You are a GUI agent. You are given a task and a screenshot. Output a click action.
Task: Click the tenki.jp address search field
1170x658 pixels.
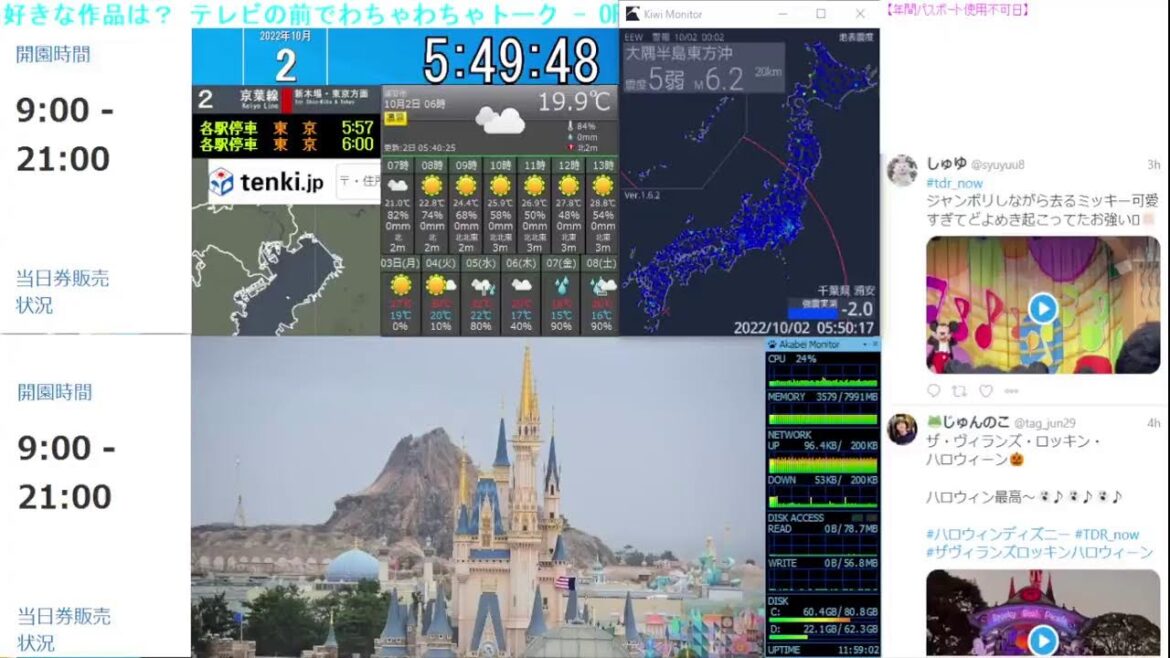(x=358, y=181)
